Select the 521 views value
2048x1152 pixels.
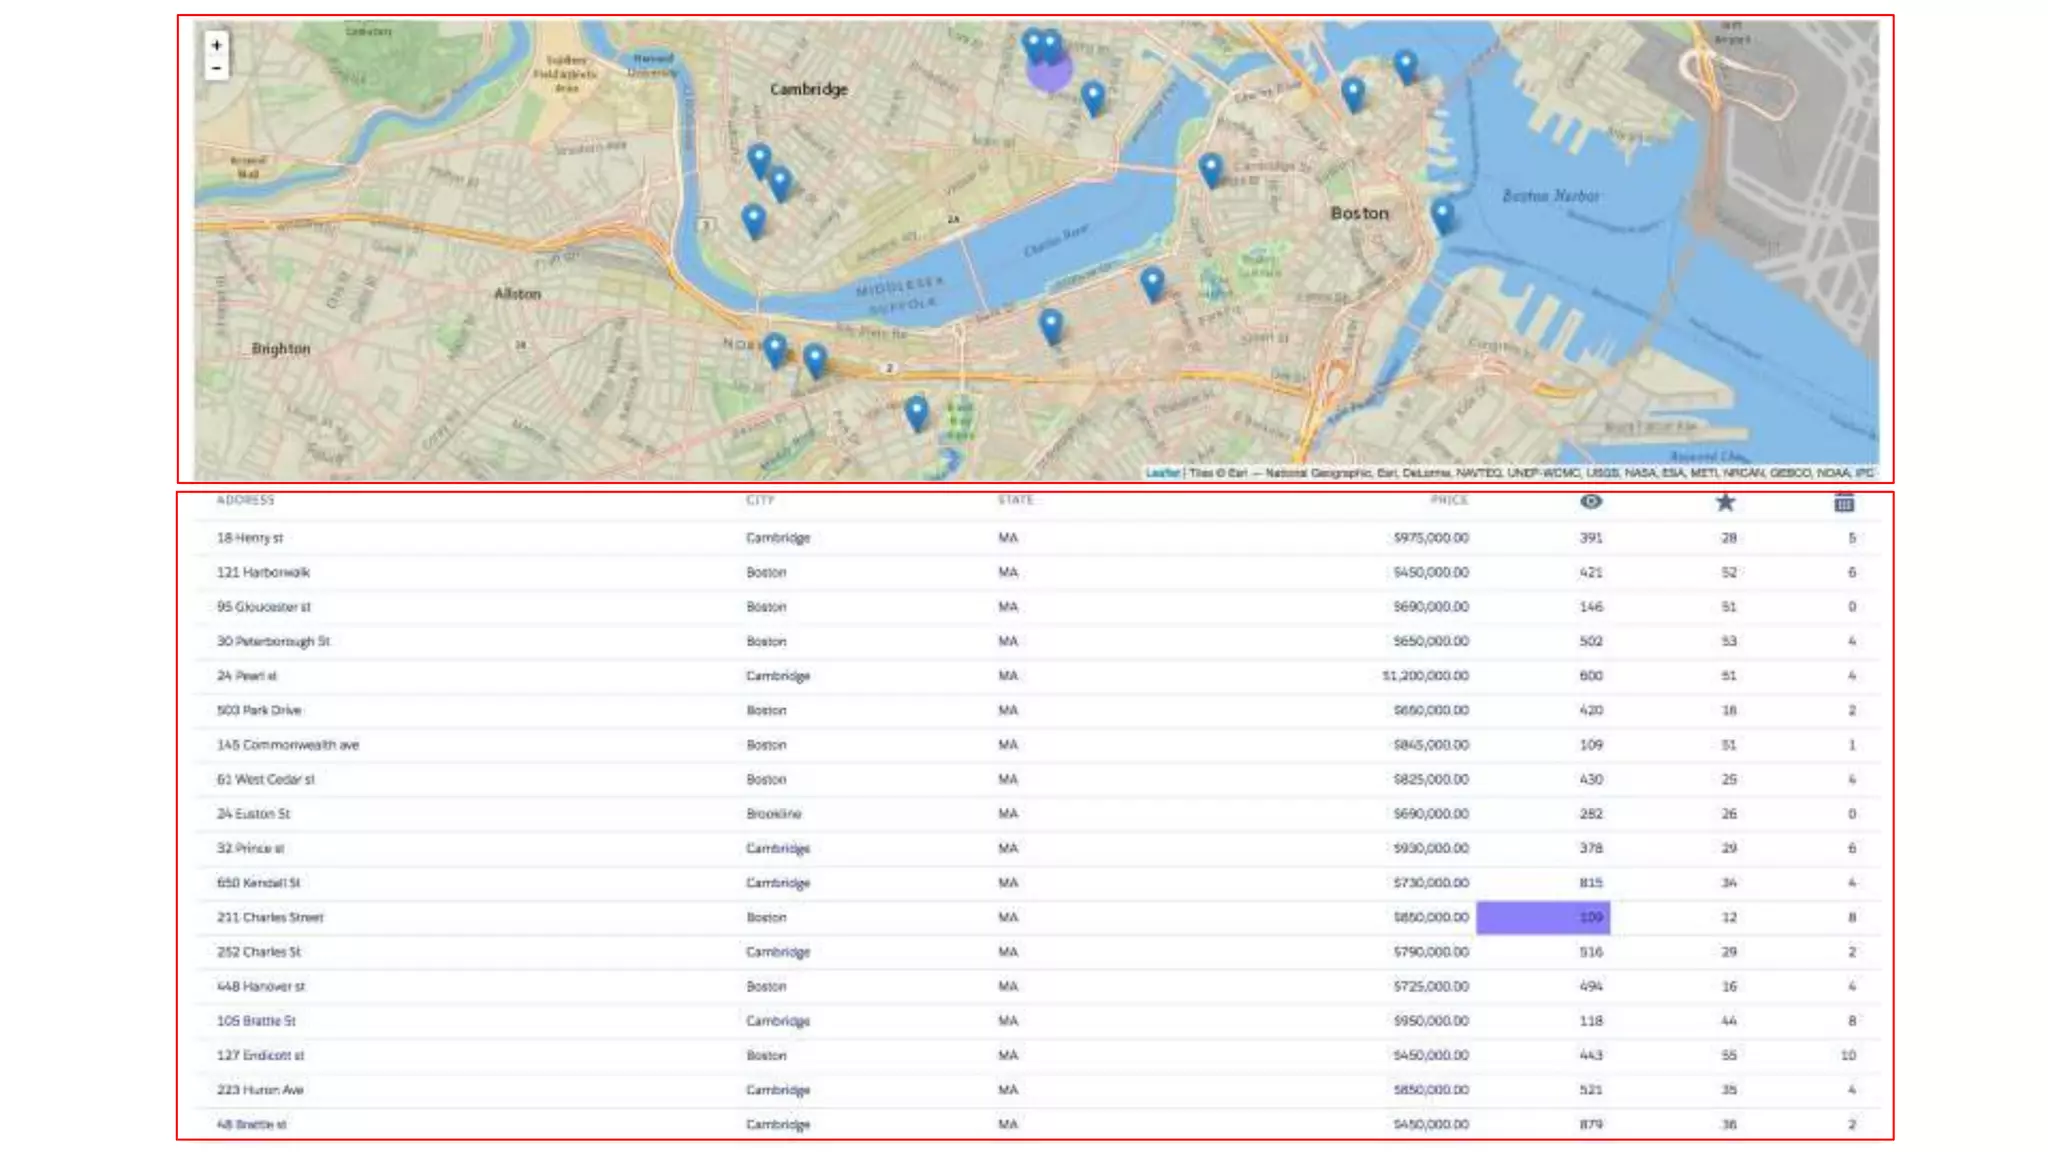click(1591, 1090)
